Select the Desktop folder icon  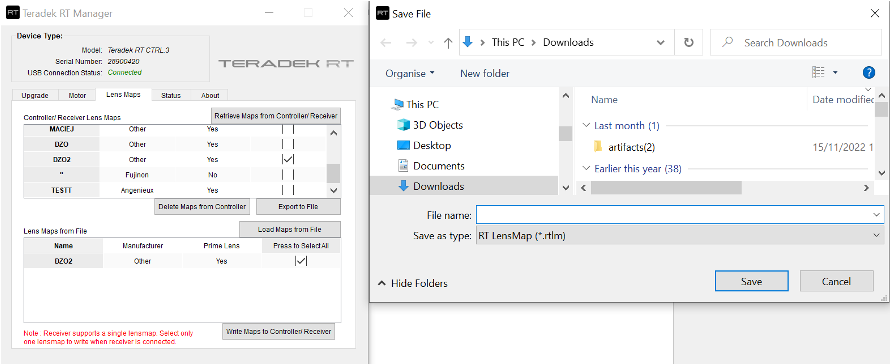(x=404, y=145)
